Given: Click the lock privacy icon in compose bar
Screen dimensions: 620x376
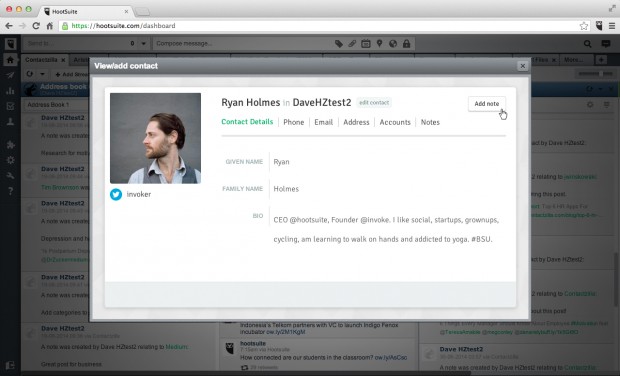Looking at the screenshot, I should point(406,43).
